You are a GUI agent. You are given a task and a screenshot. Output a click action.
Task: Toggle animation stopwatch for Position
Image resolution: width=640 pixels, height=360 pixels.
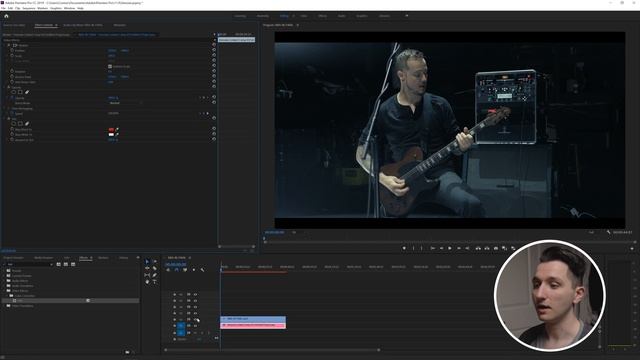(x=12, y=50)
